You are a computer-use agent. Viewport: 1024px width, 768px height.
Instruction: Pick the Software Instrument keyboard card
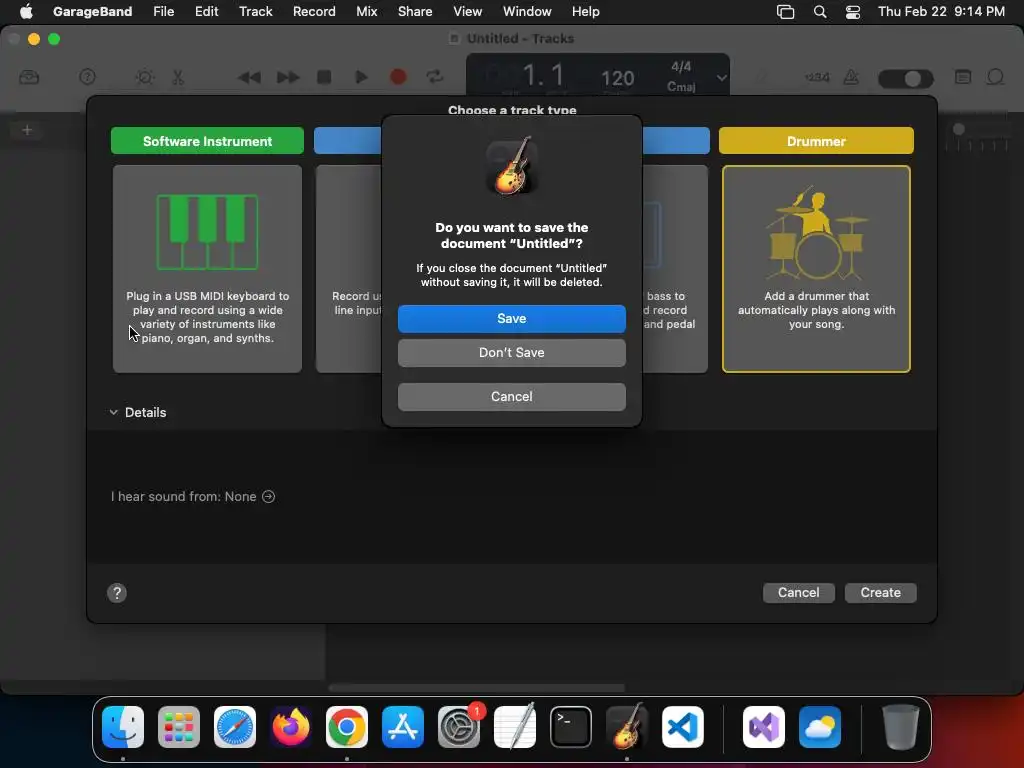tap(207, 268)
